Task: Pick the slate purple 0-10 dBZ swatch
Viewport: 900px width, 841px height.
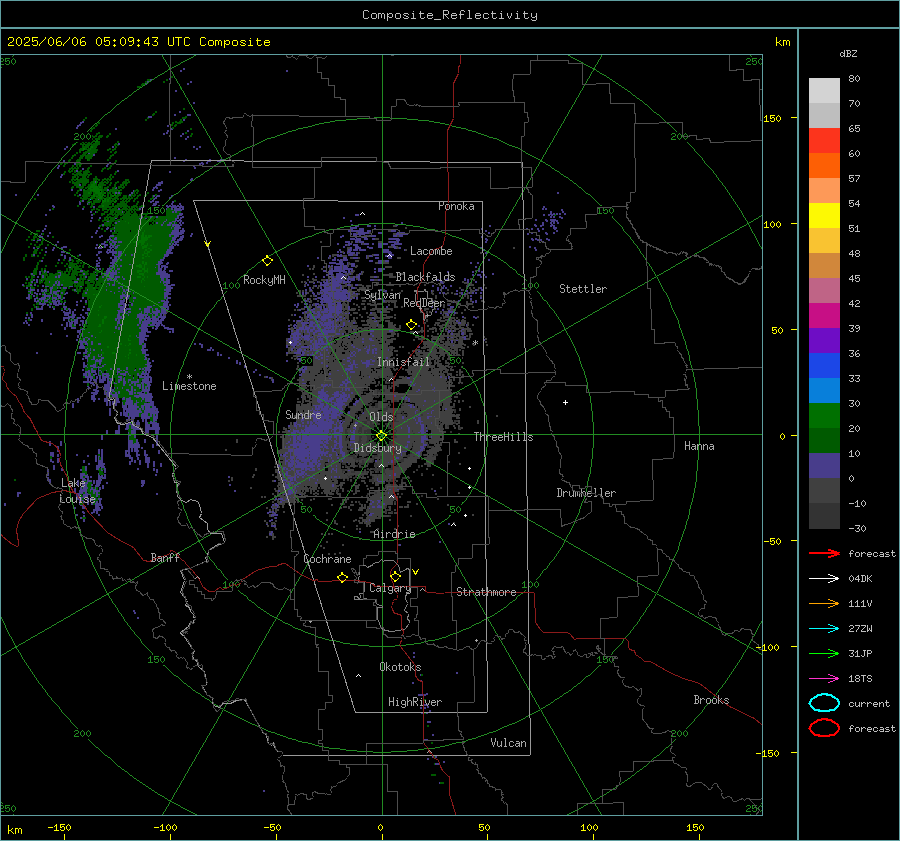Action: pos(824,465)
